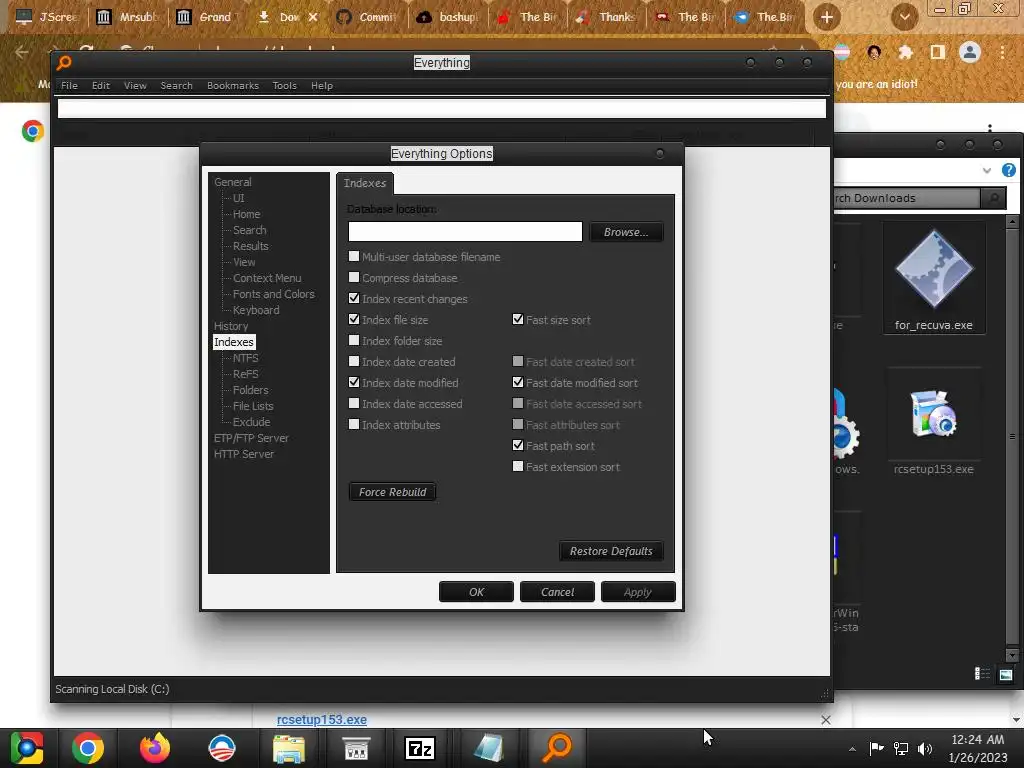
Task: Select Folders in options tree
Action: [x=251, y=390]
